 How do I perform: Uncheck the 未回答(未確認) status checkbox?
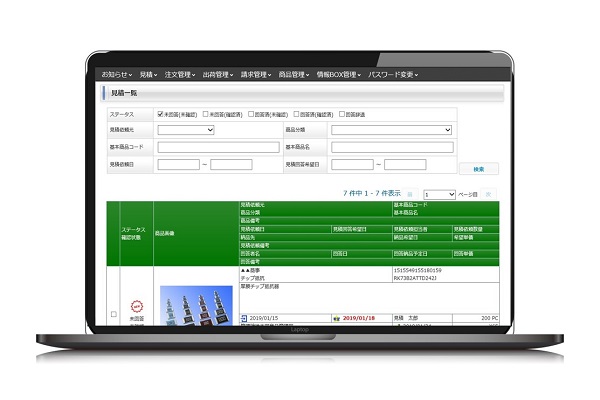click(x=161, y=114)
